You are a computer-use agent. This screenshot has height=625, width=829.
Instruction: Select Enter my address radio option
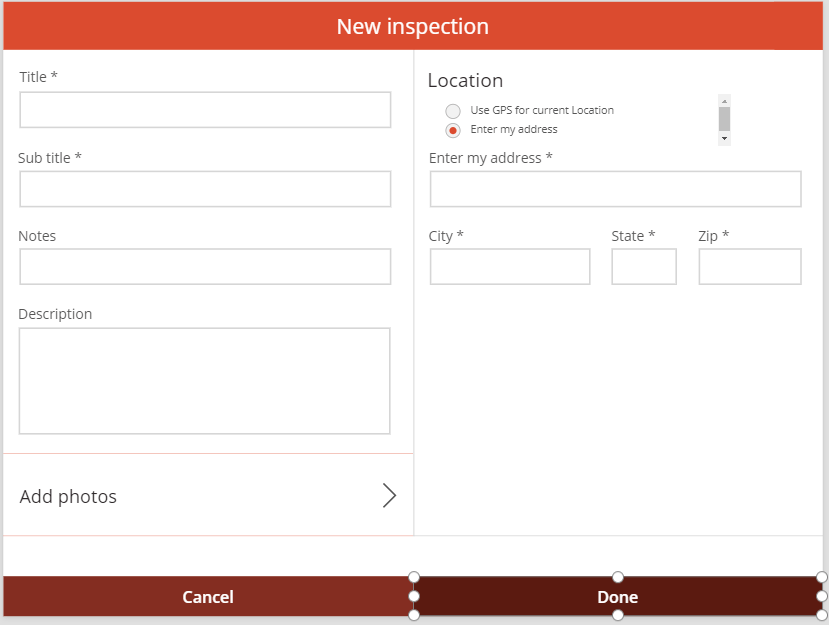coord(453,130)
